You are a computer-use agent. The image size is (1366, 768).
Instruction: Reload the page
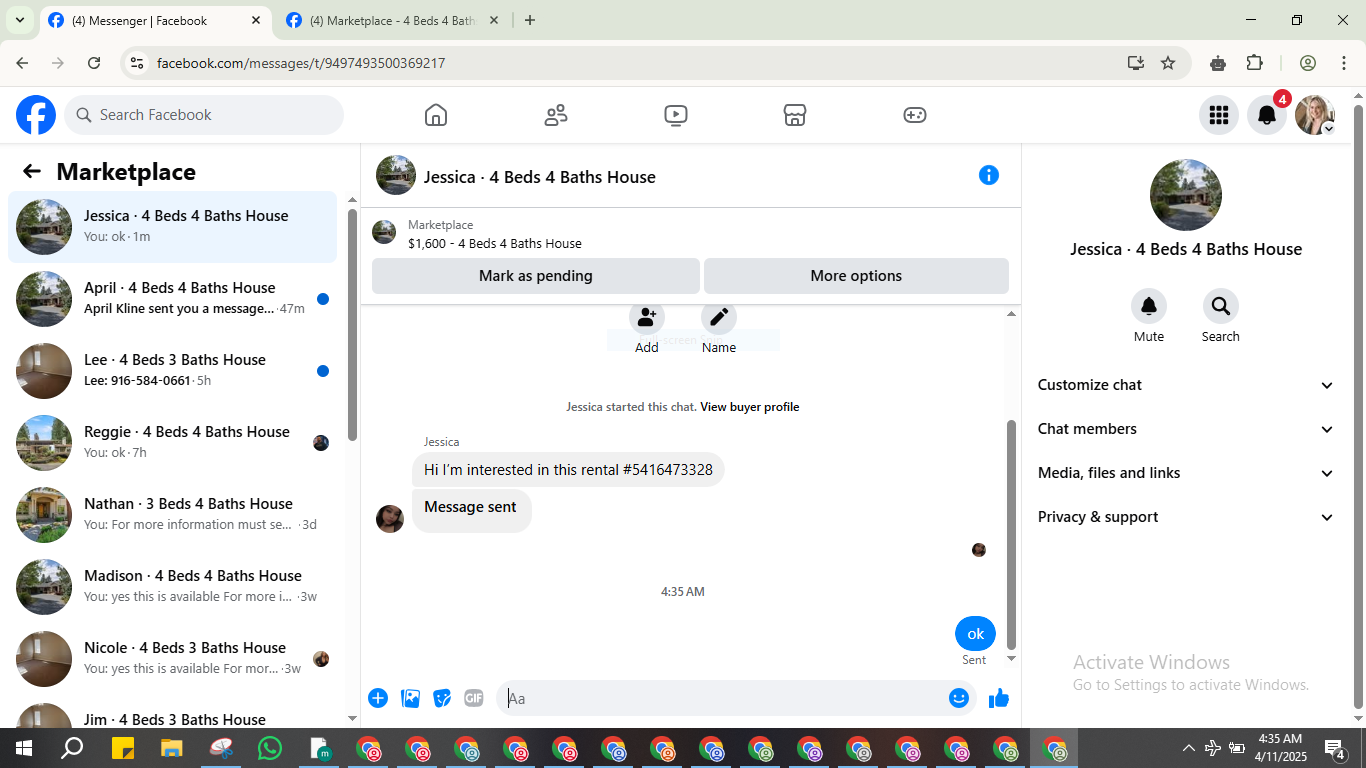coord(94,63)
